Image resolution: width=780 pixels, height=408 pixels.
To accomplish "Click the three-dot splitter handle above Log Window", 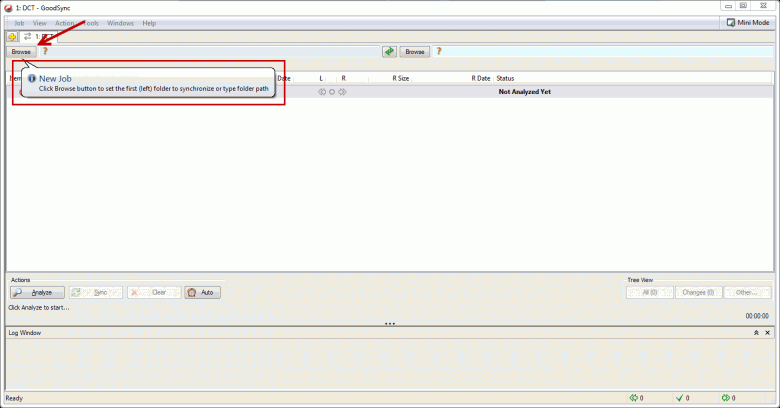I will pos(390,324).
